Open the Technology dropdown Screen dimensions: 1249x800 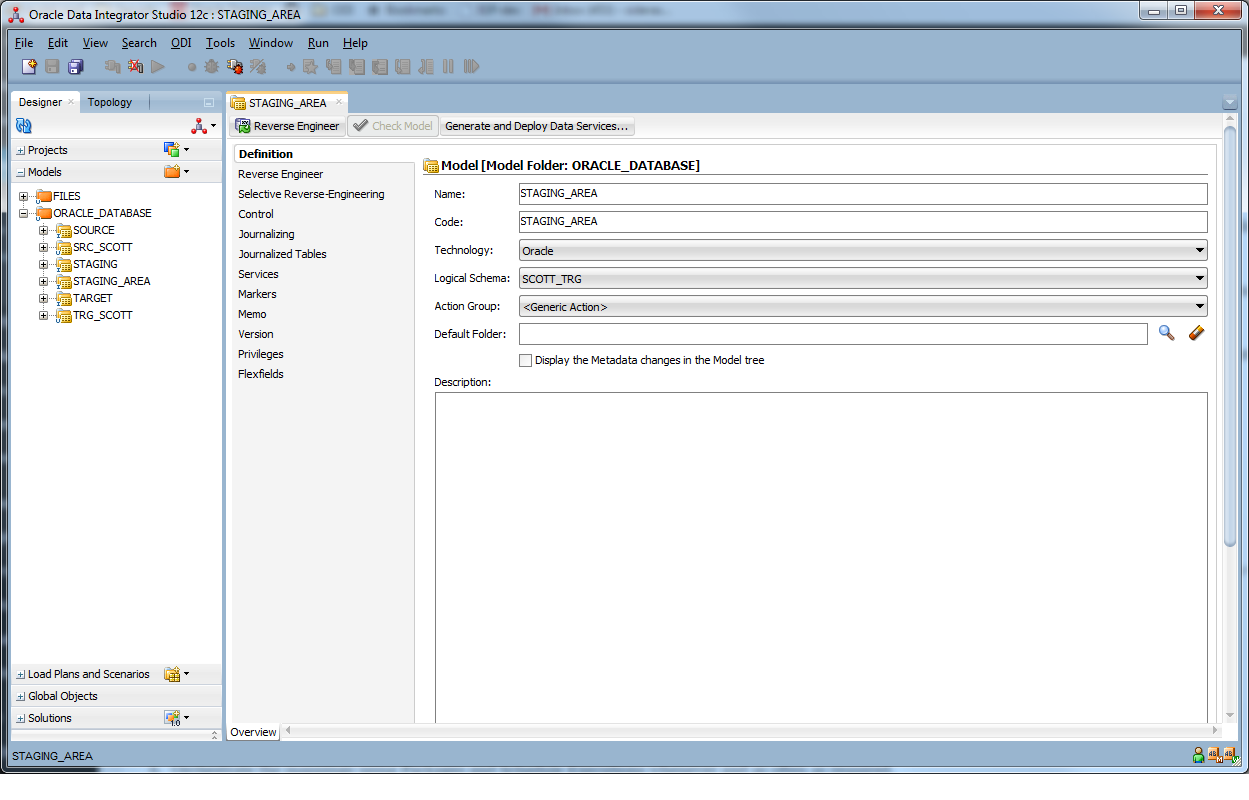[1199, 251]
